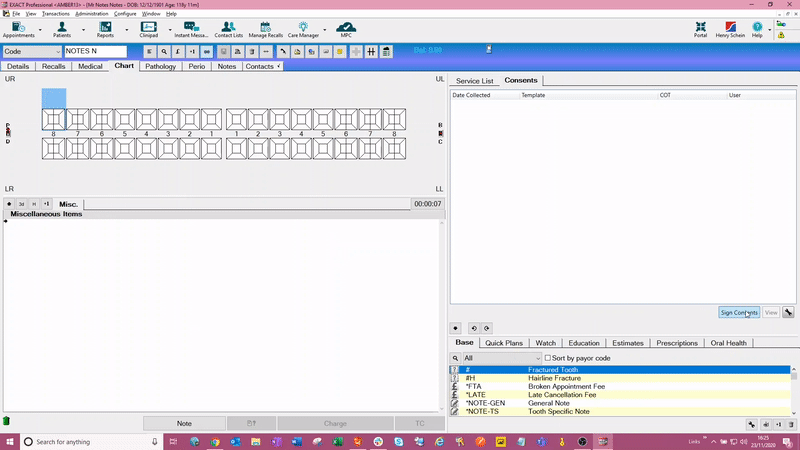Image resolution: width=800 pixels, height=450 pixels.
Task: Click the search icon beside the All dropdown
Action: 455,358
